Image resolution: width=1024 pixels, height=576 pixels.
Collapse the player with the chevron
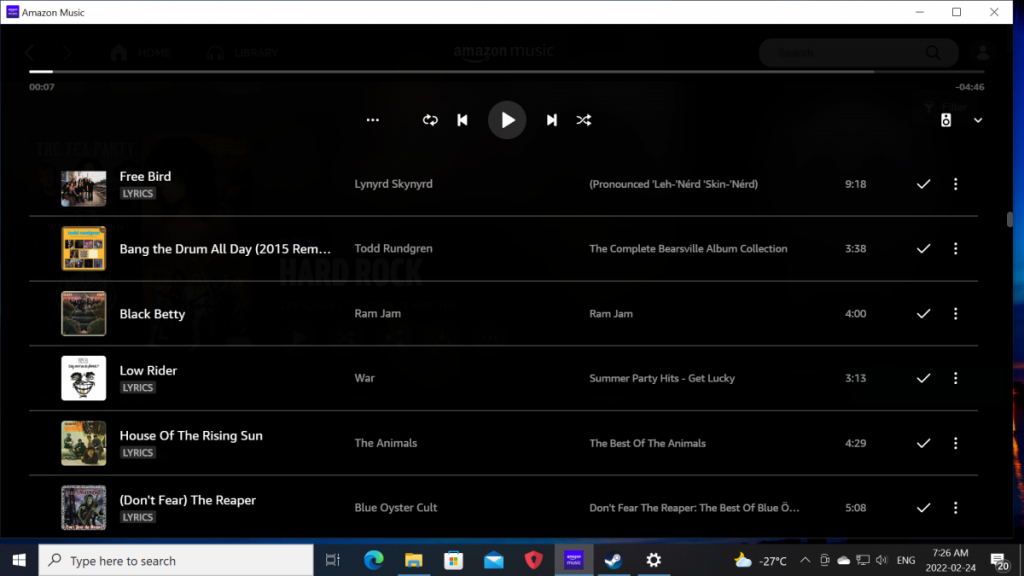click(978, 120)
